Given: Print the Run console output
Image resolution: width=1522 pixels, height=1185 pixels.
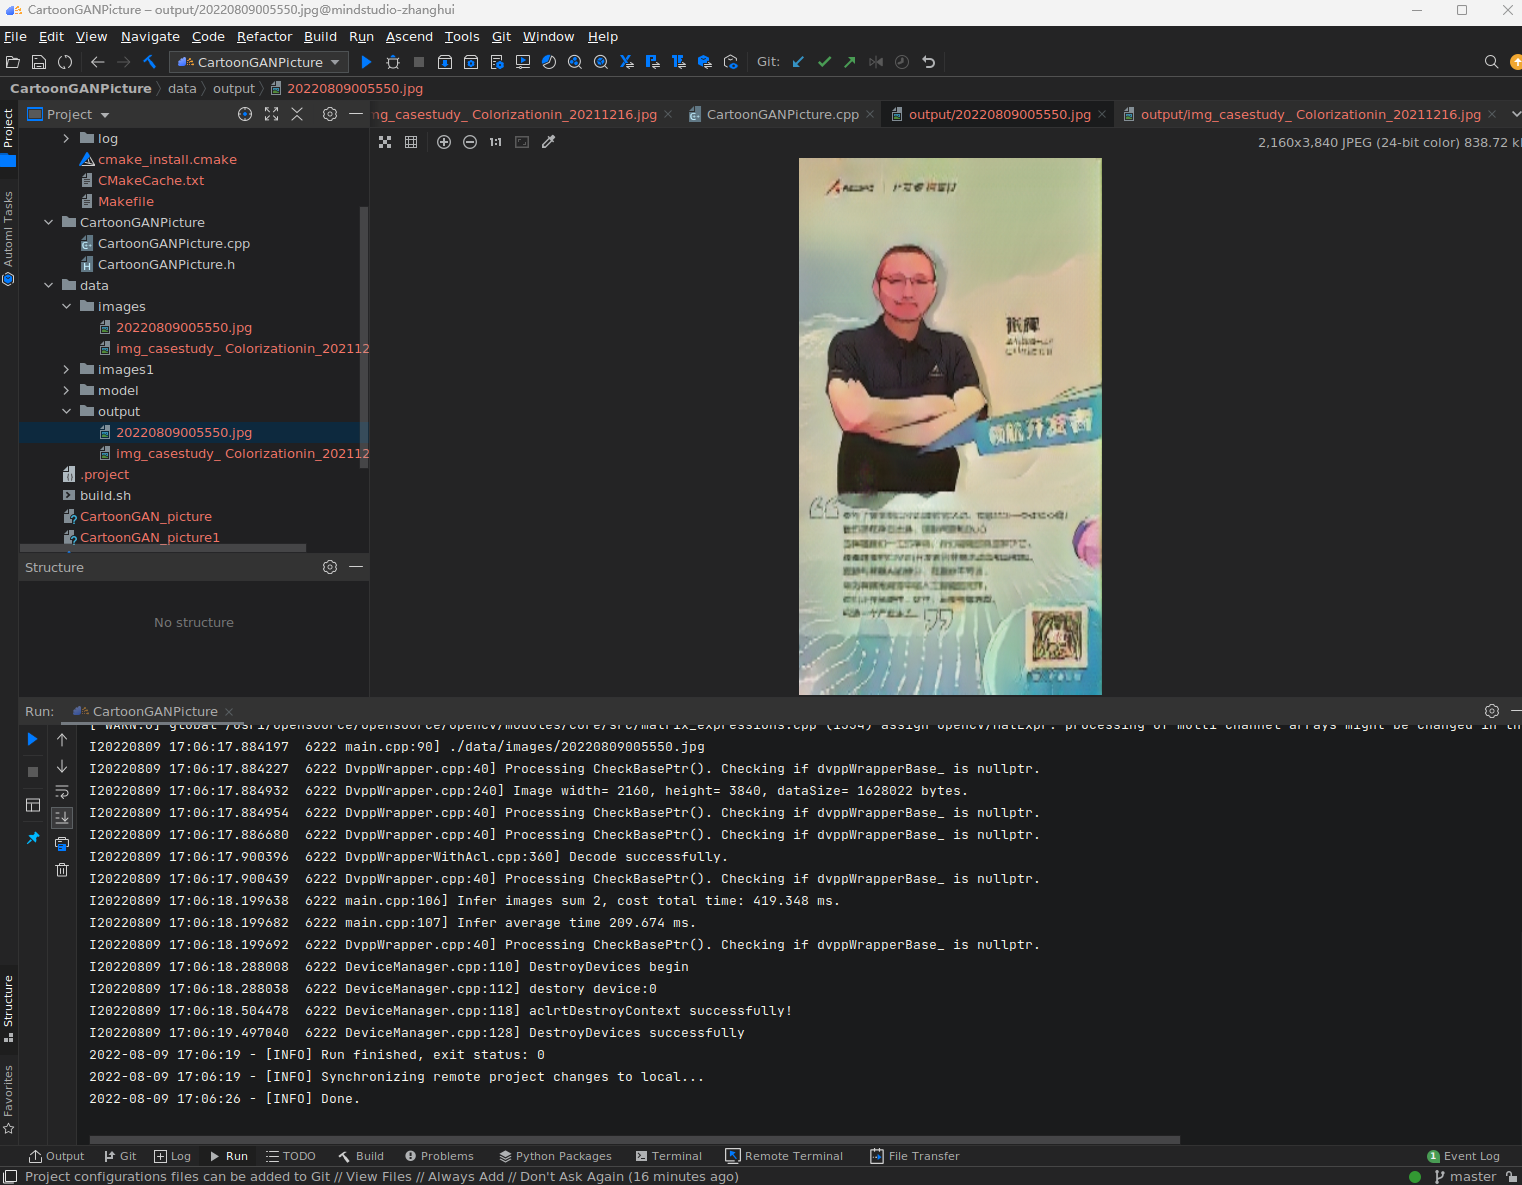Looking at the screenshot, I should pyautogui.click(x=62, y=843).
